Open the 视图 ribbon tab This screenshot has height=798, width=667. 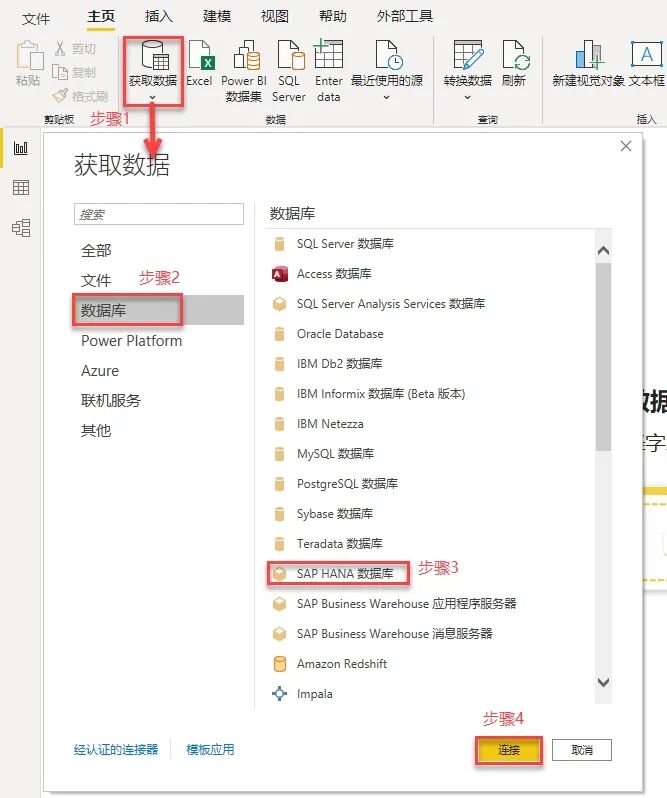[275, 16]
